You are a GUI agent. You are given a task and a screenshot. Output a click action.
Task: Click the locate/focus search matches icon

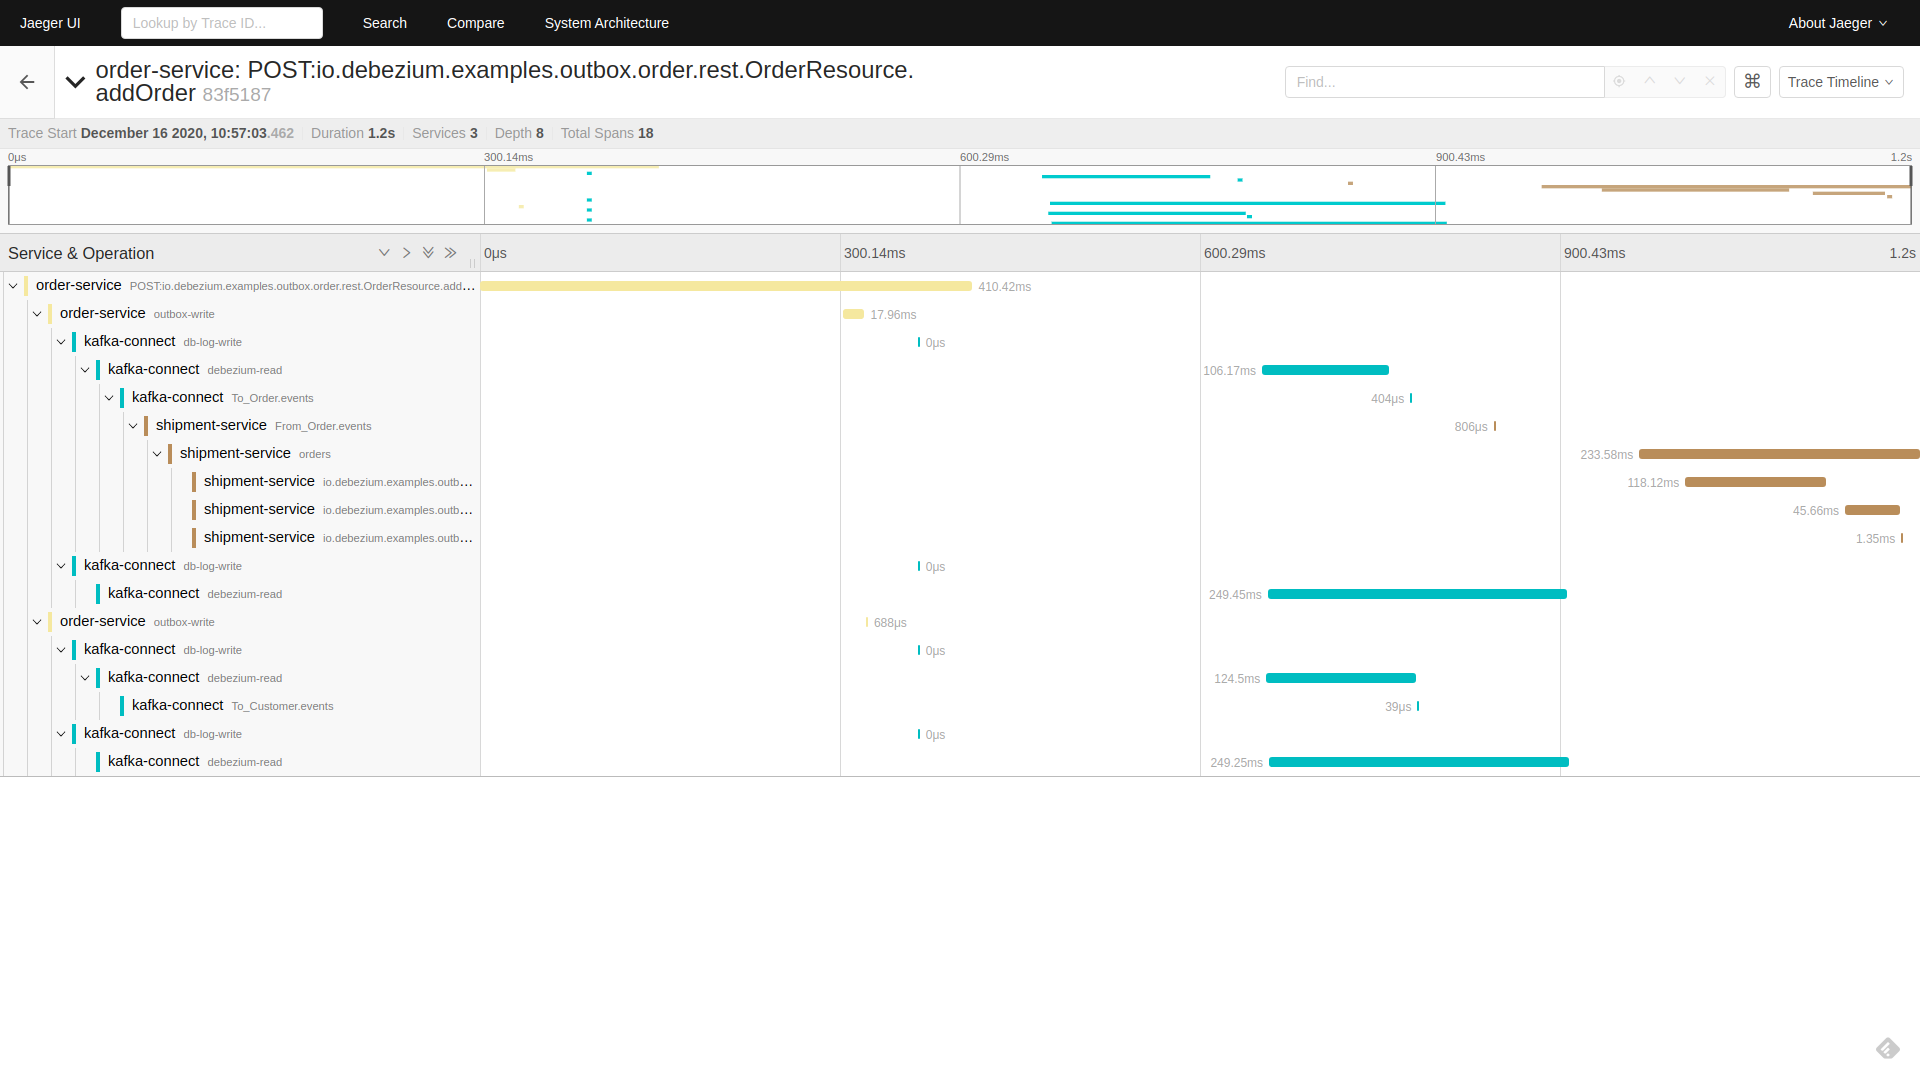click(x=1619, y=82)
